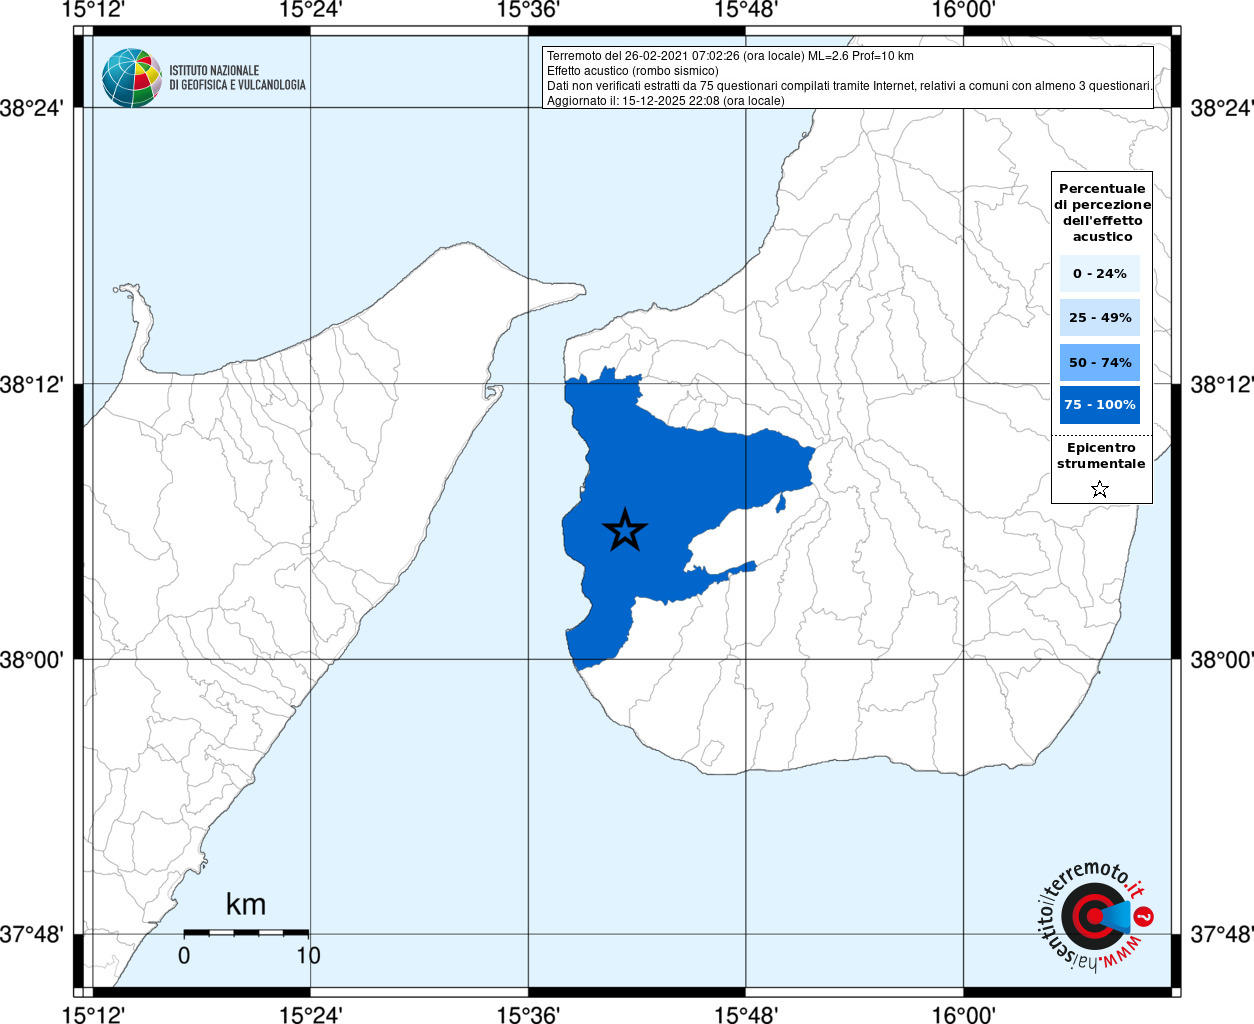Click the top axis label 16°00'
Image resolution: width=1254 pixels, height=1024 pixels.
[963, 10]
